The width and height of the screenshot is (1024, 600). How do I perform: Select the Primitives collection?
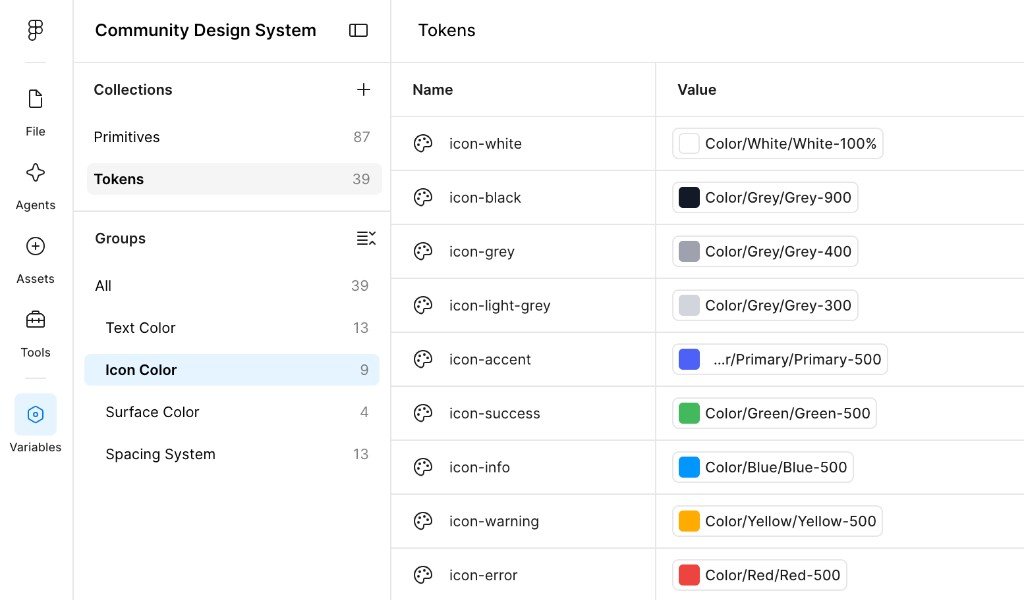(x=234, y=137)
